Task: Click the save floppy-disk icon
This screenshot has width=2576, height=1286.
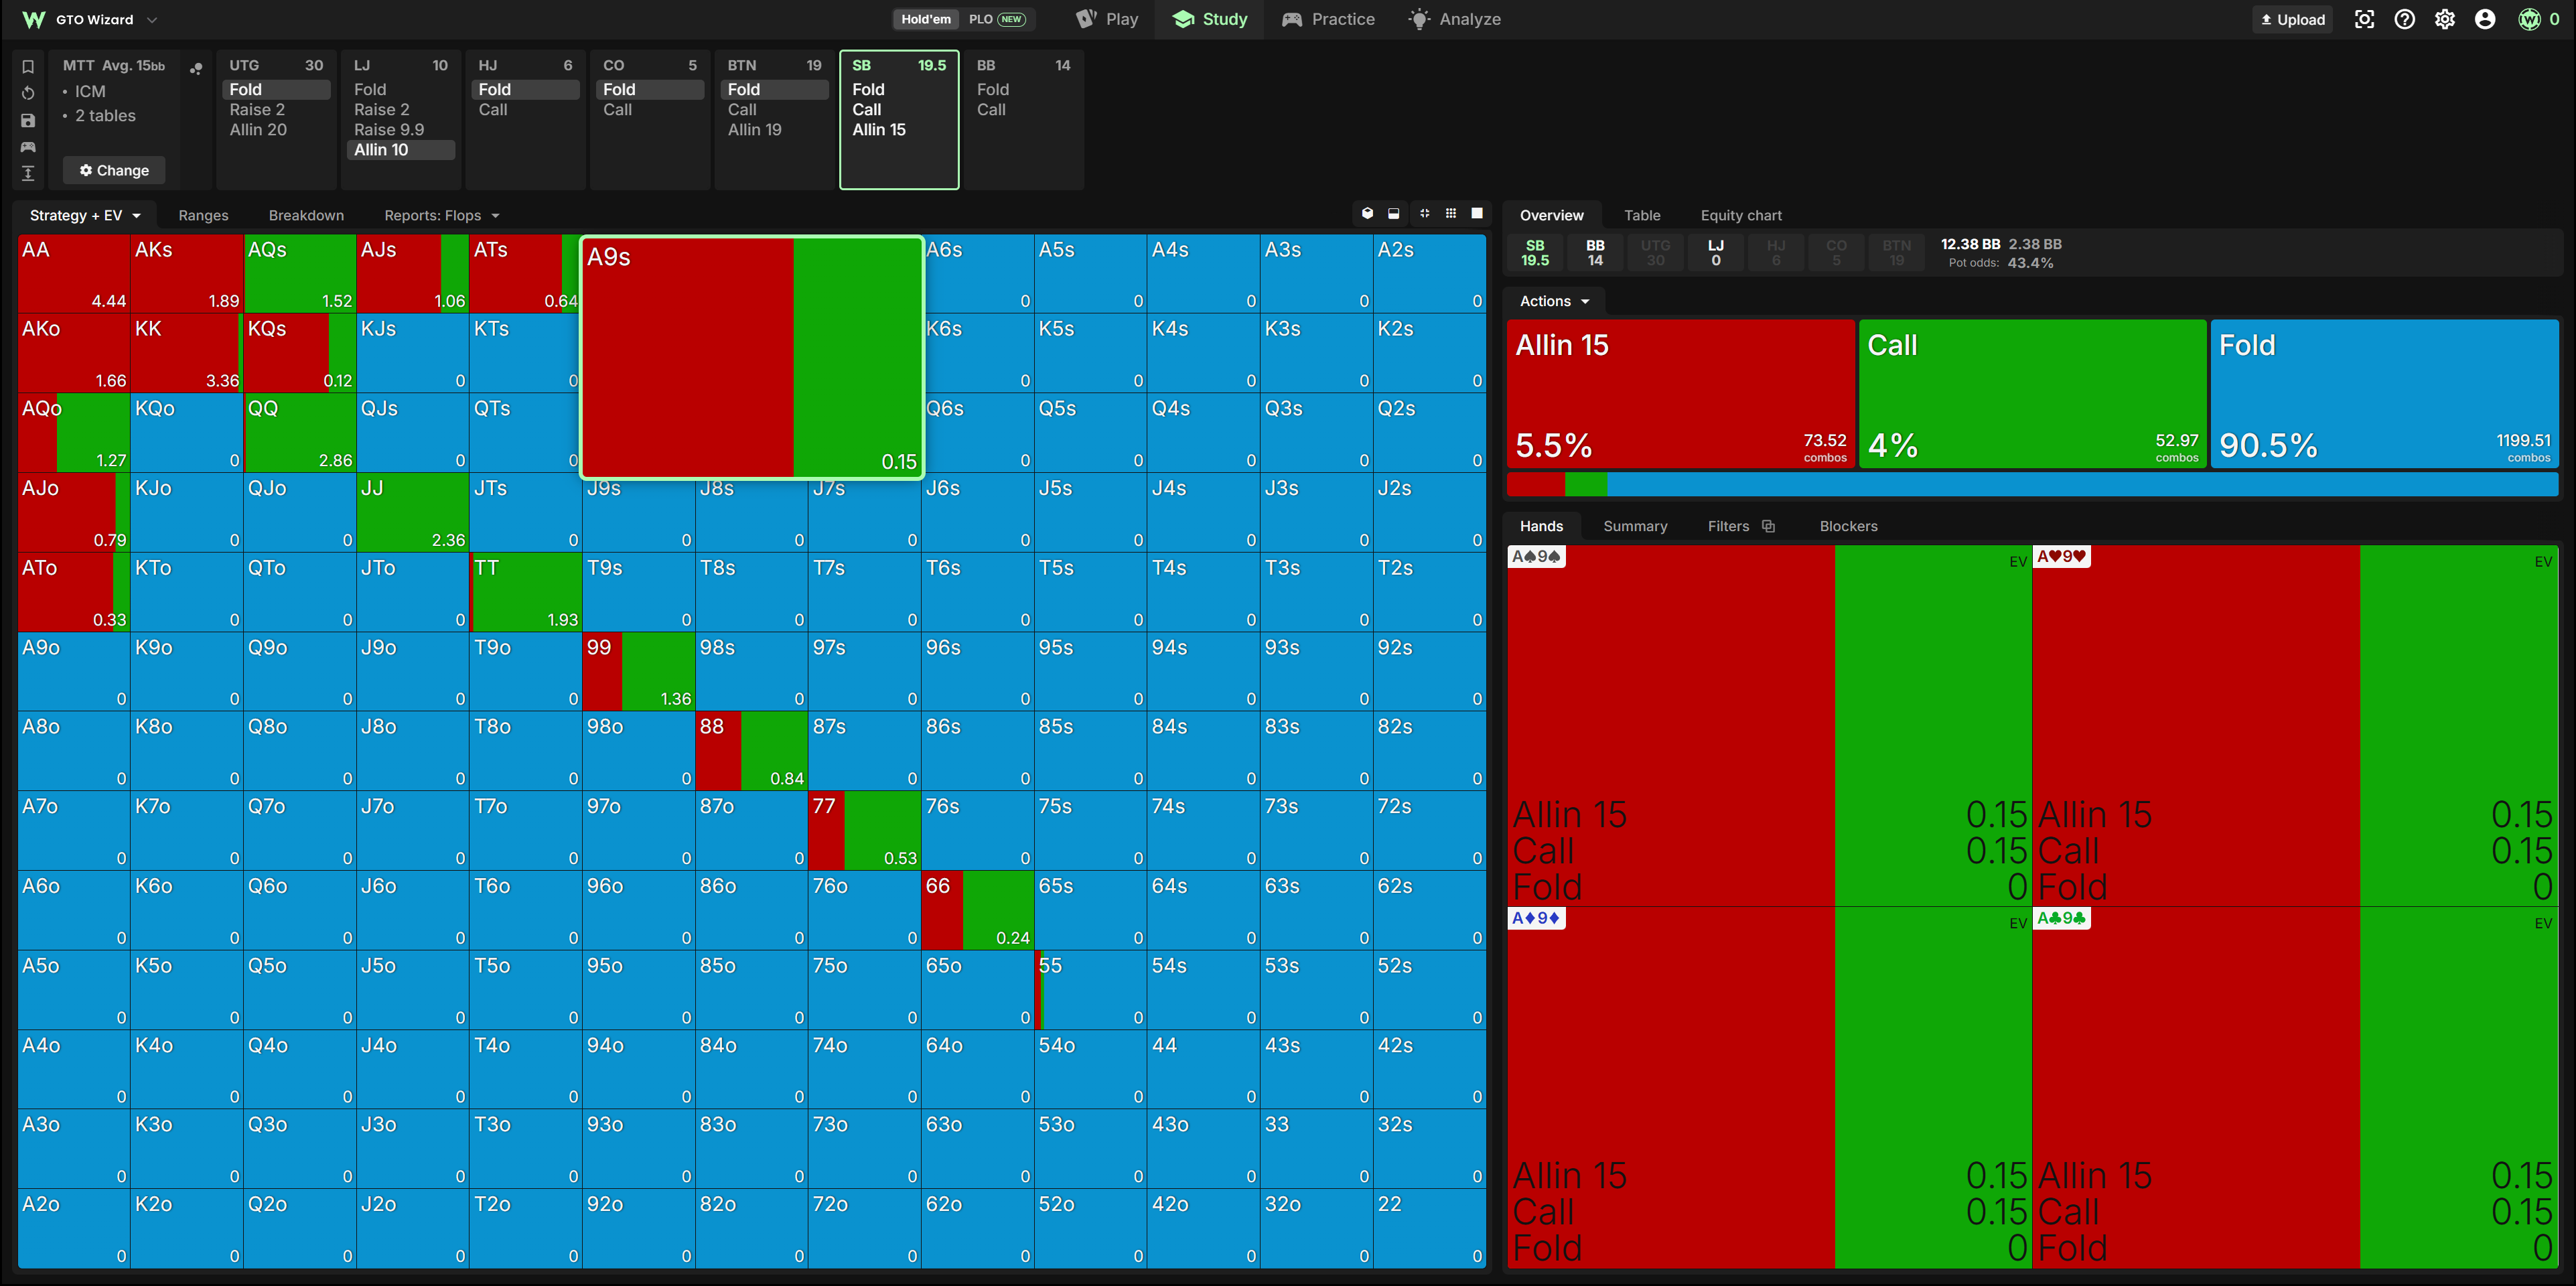Action: [28, 120]
